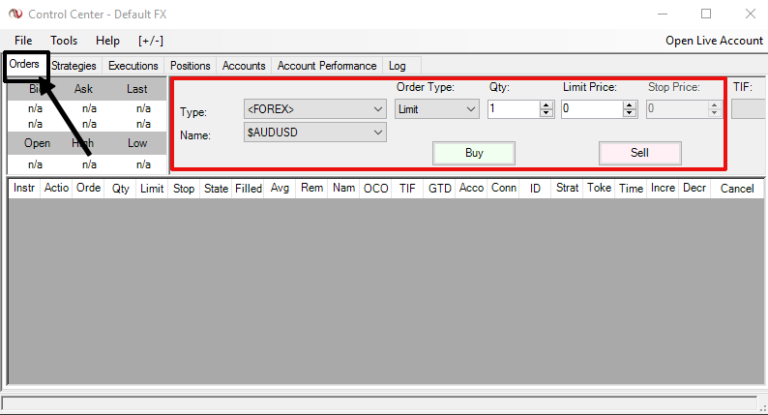This screenshot has height=415, width=768.
Task: Click into the Qty input field
Action: 513,109
